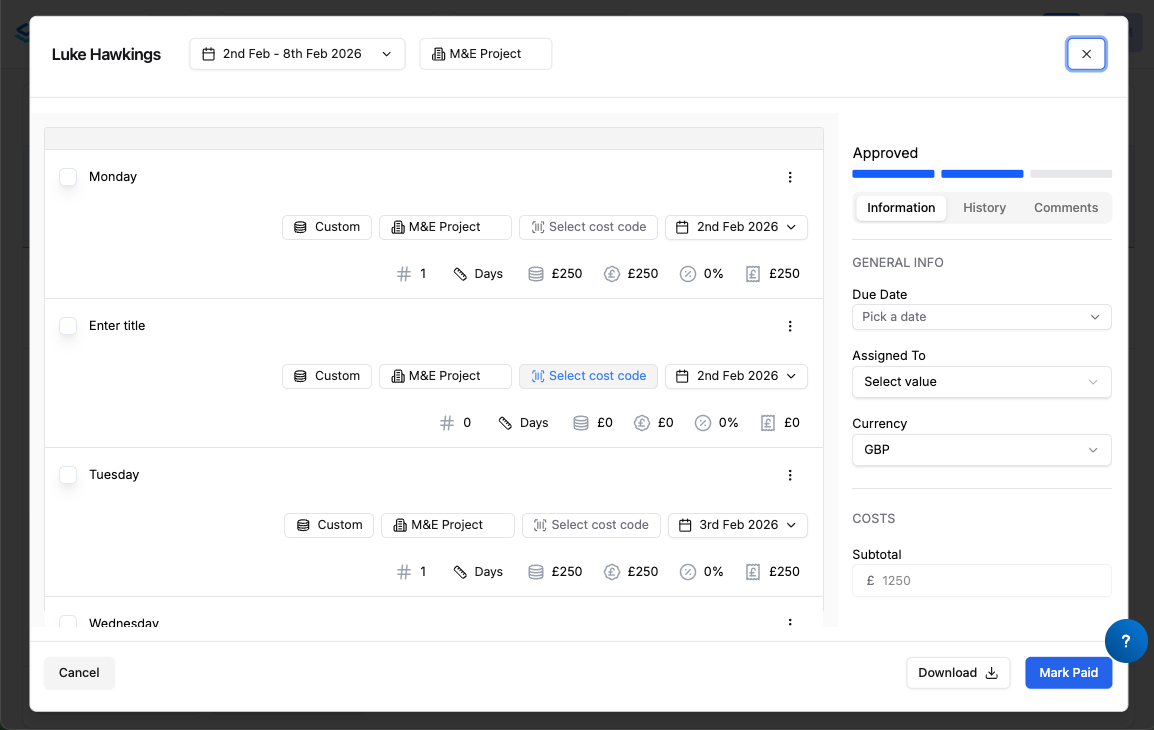Switch to the Information tab
The width and height of the screenshot is (1154, 730).
click(x=901, y=208)
